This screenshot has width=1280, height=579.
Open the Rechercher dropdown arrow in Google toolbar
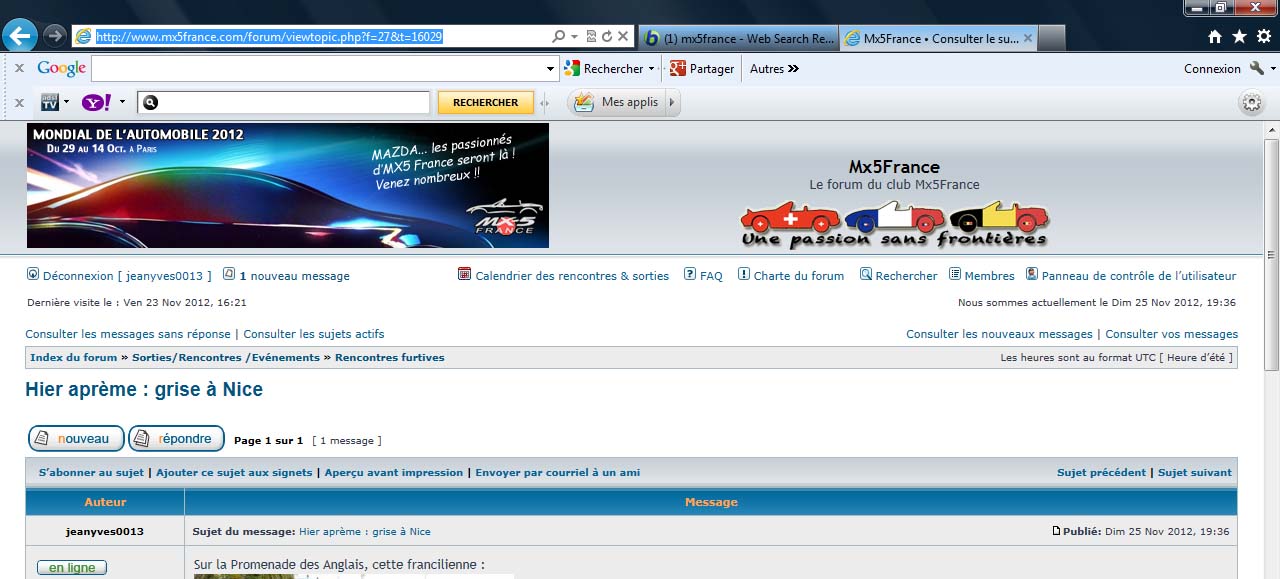point(651,69)
